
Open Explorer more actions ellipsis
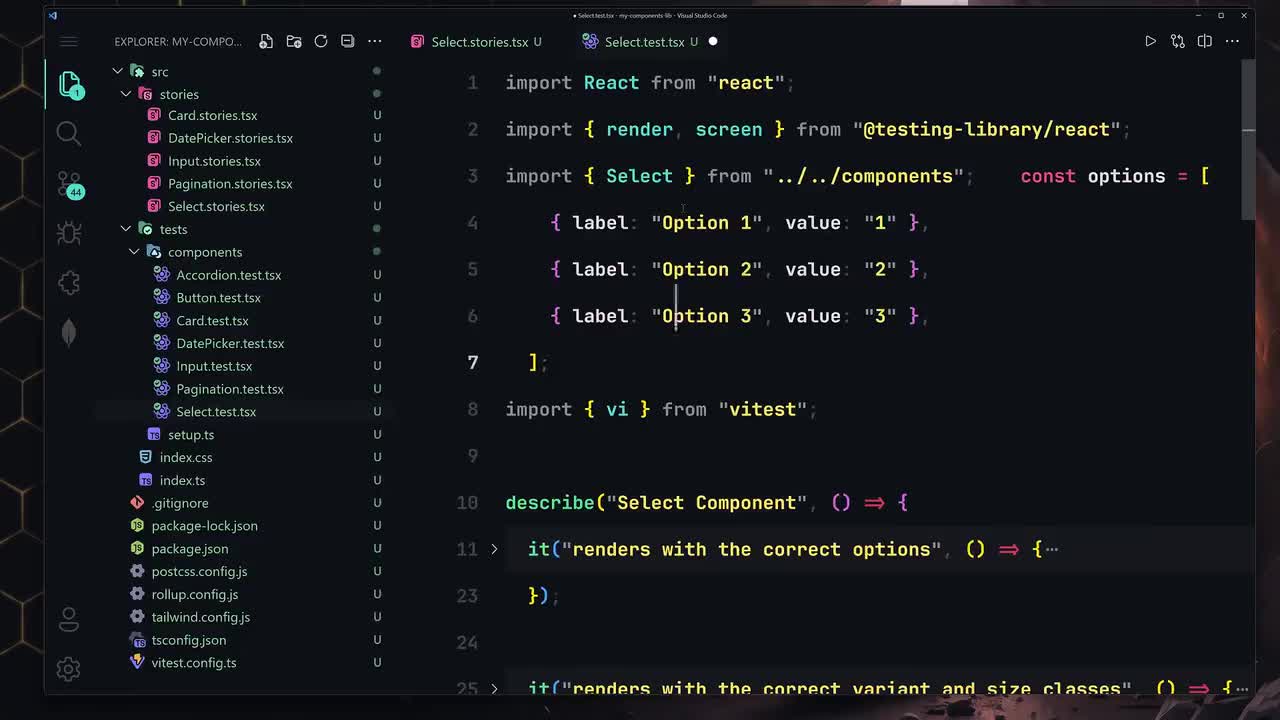click(374, 41)
